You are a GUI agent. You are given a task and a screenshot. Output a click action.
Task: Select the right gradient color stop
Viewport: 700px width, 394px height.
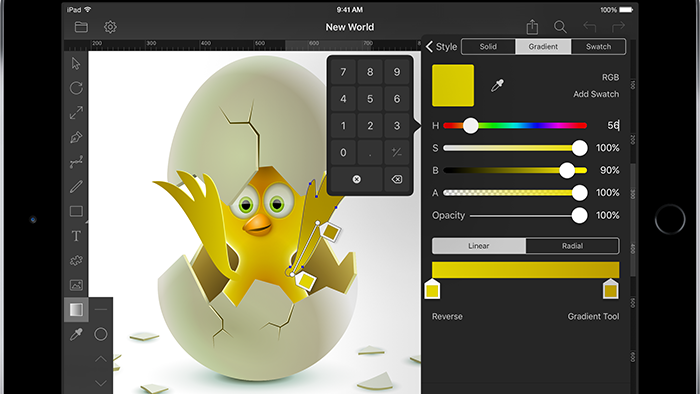point(610,289)
